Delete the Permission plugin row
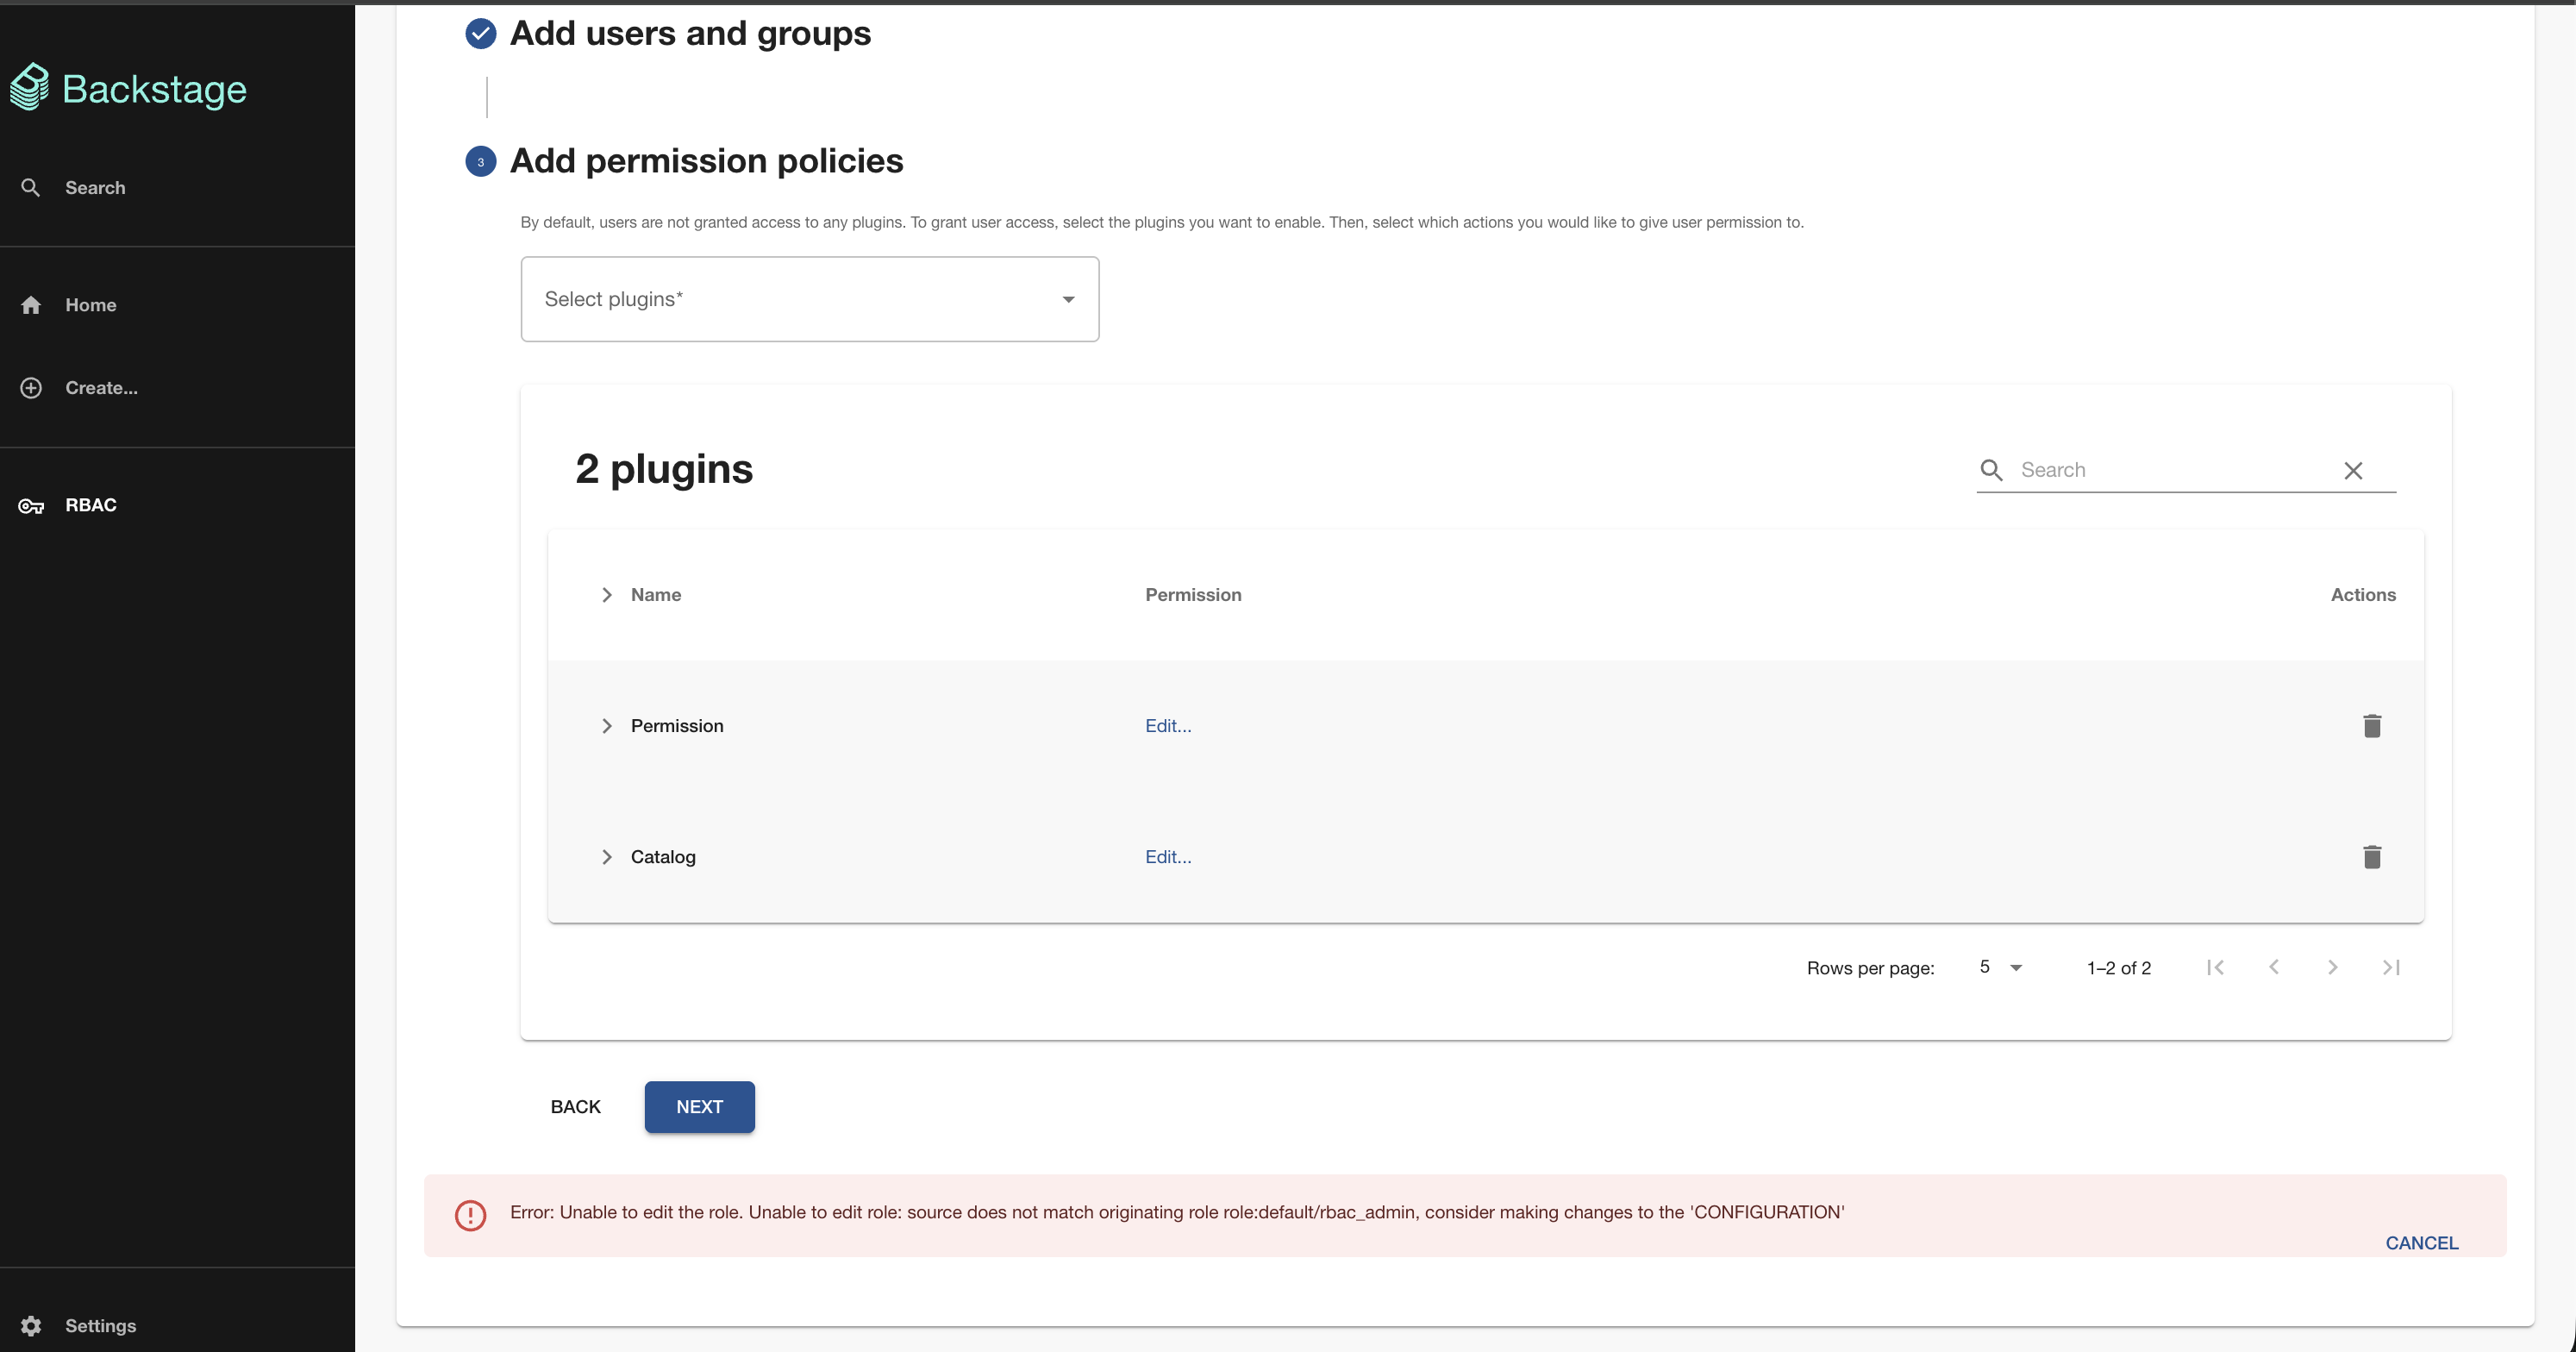 tap(2371, 725)
